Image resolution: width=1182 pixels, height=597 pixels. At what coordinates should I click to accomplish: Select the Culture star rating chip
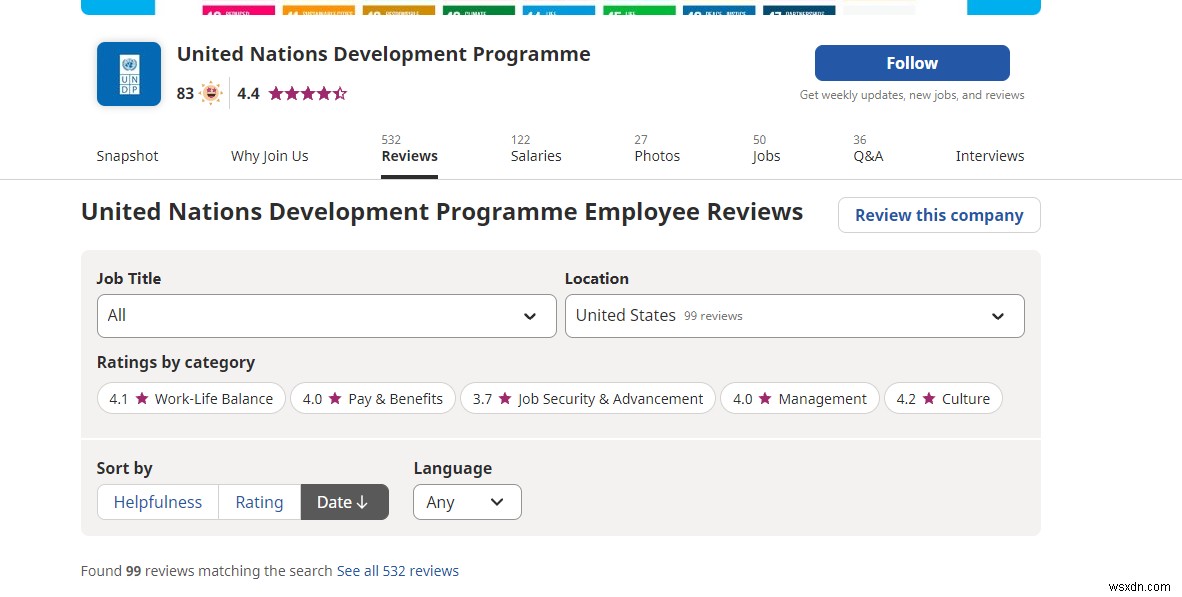tap(943, 398)
